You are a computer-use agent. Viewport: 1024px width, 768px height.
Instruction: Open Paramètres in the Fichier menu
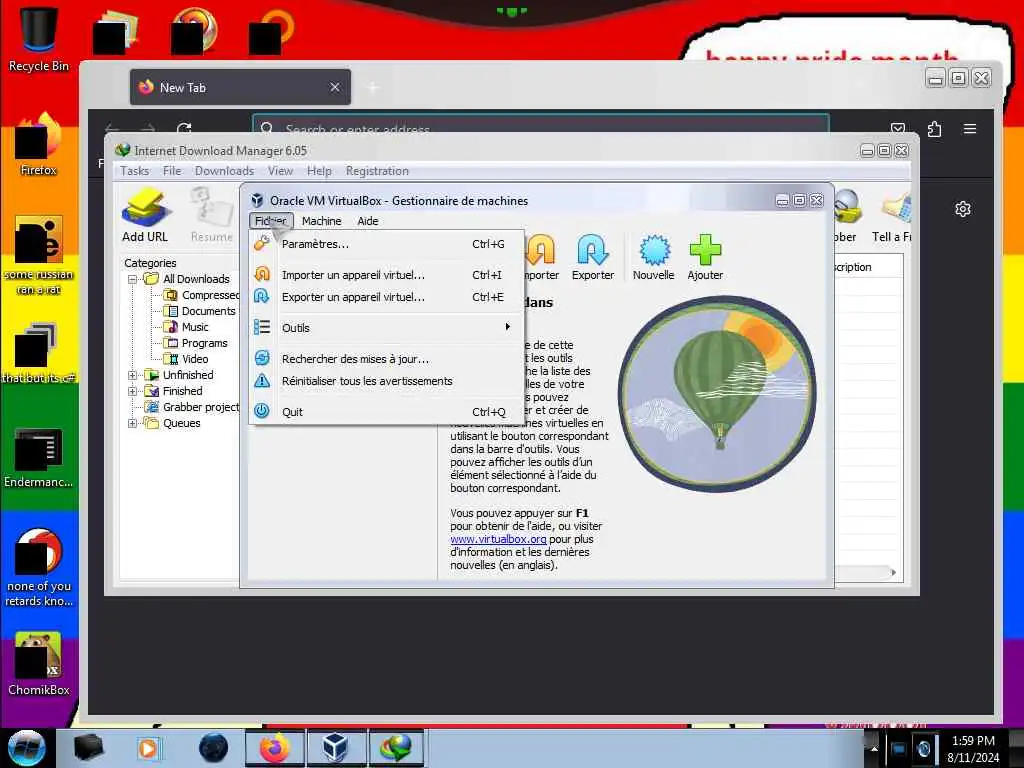pos(387,244)
